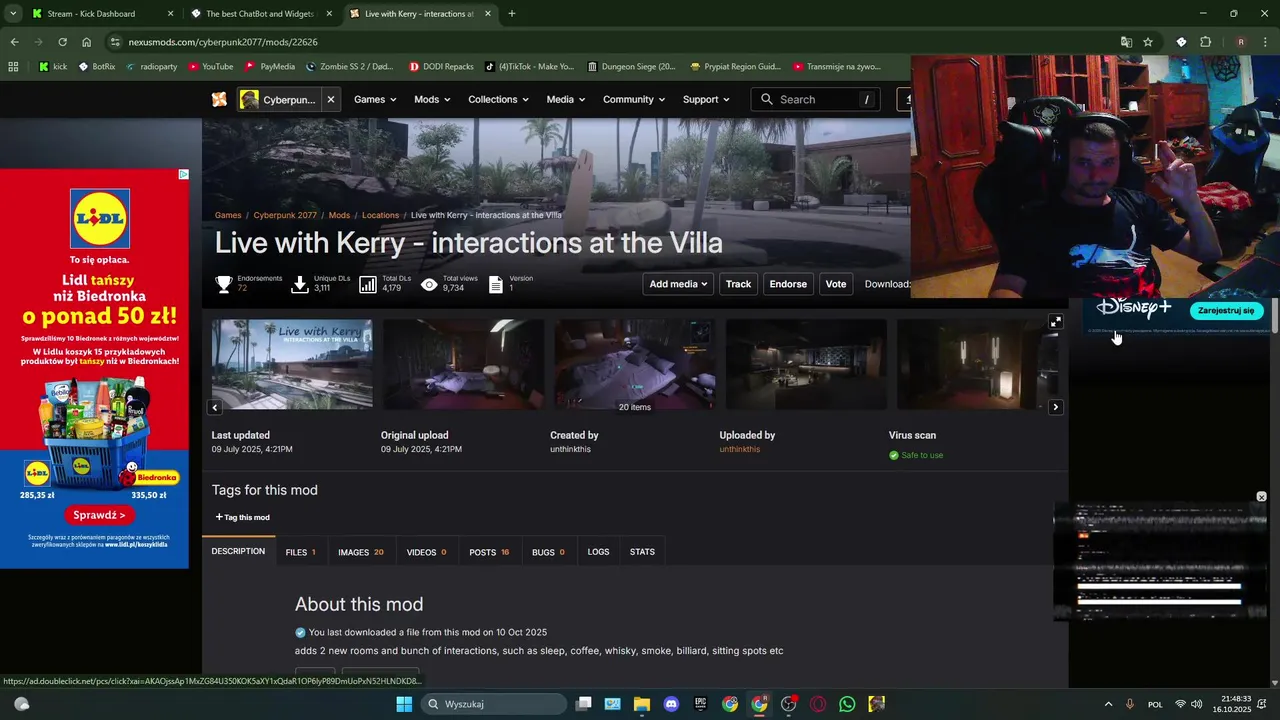Go to previous gallery image arrow
The width and height of the screenshot is (1280, 720).
pyautogui.click(x=214, y=407)
